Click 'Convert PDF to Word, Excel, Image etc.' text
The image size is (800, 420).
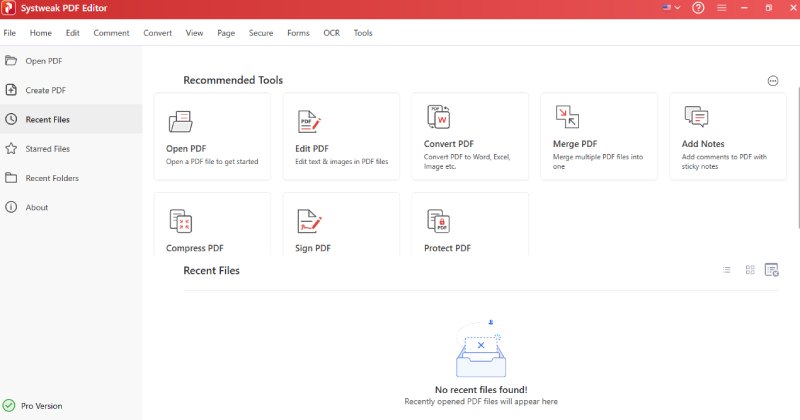coord(467,162)
